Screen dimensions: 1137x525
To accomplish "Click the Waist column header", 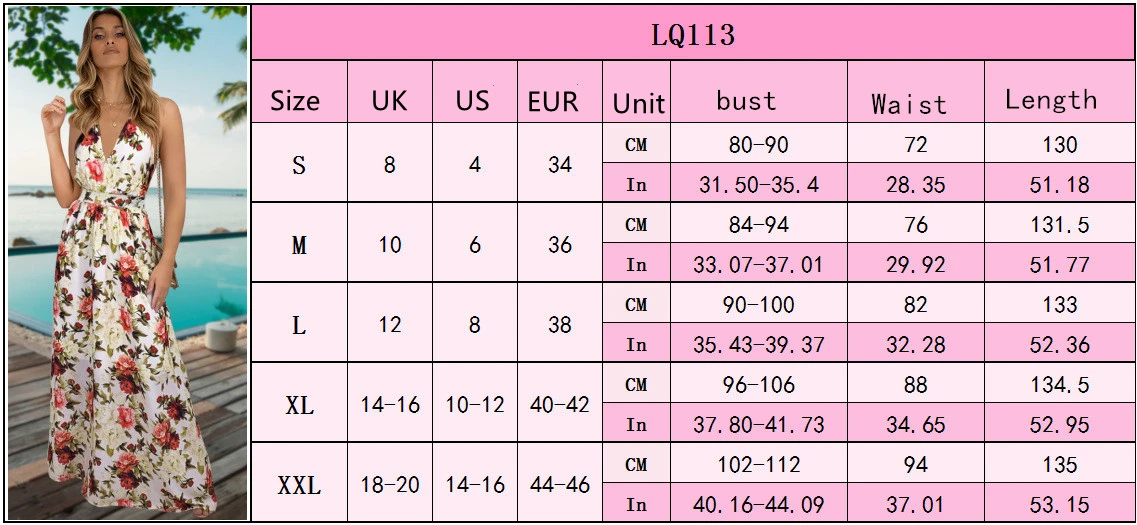I will point(908,103).
